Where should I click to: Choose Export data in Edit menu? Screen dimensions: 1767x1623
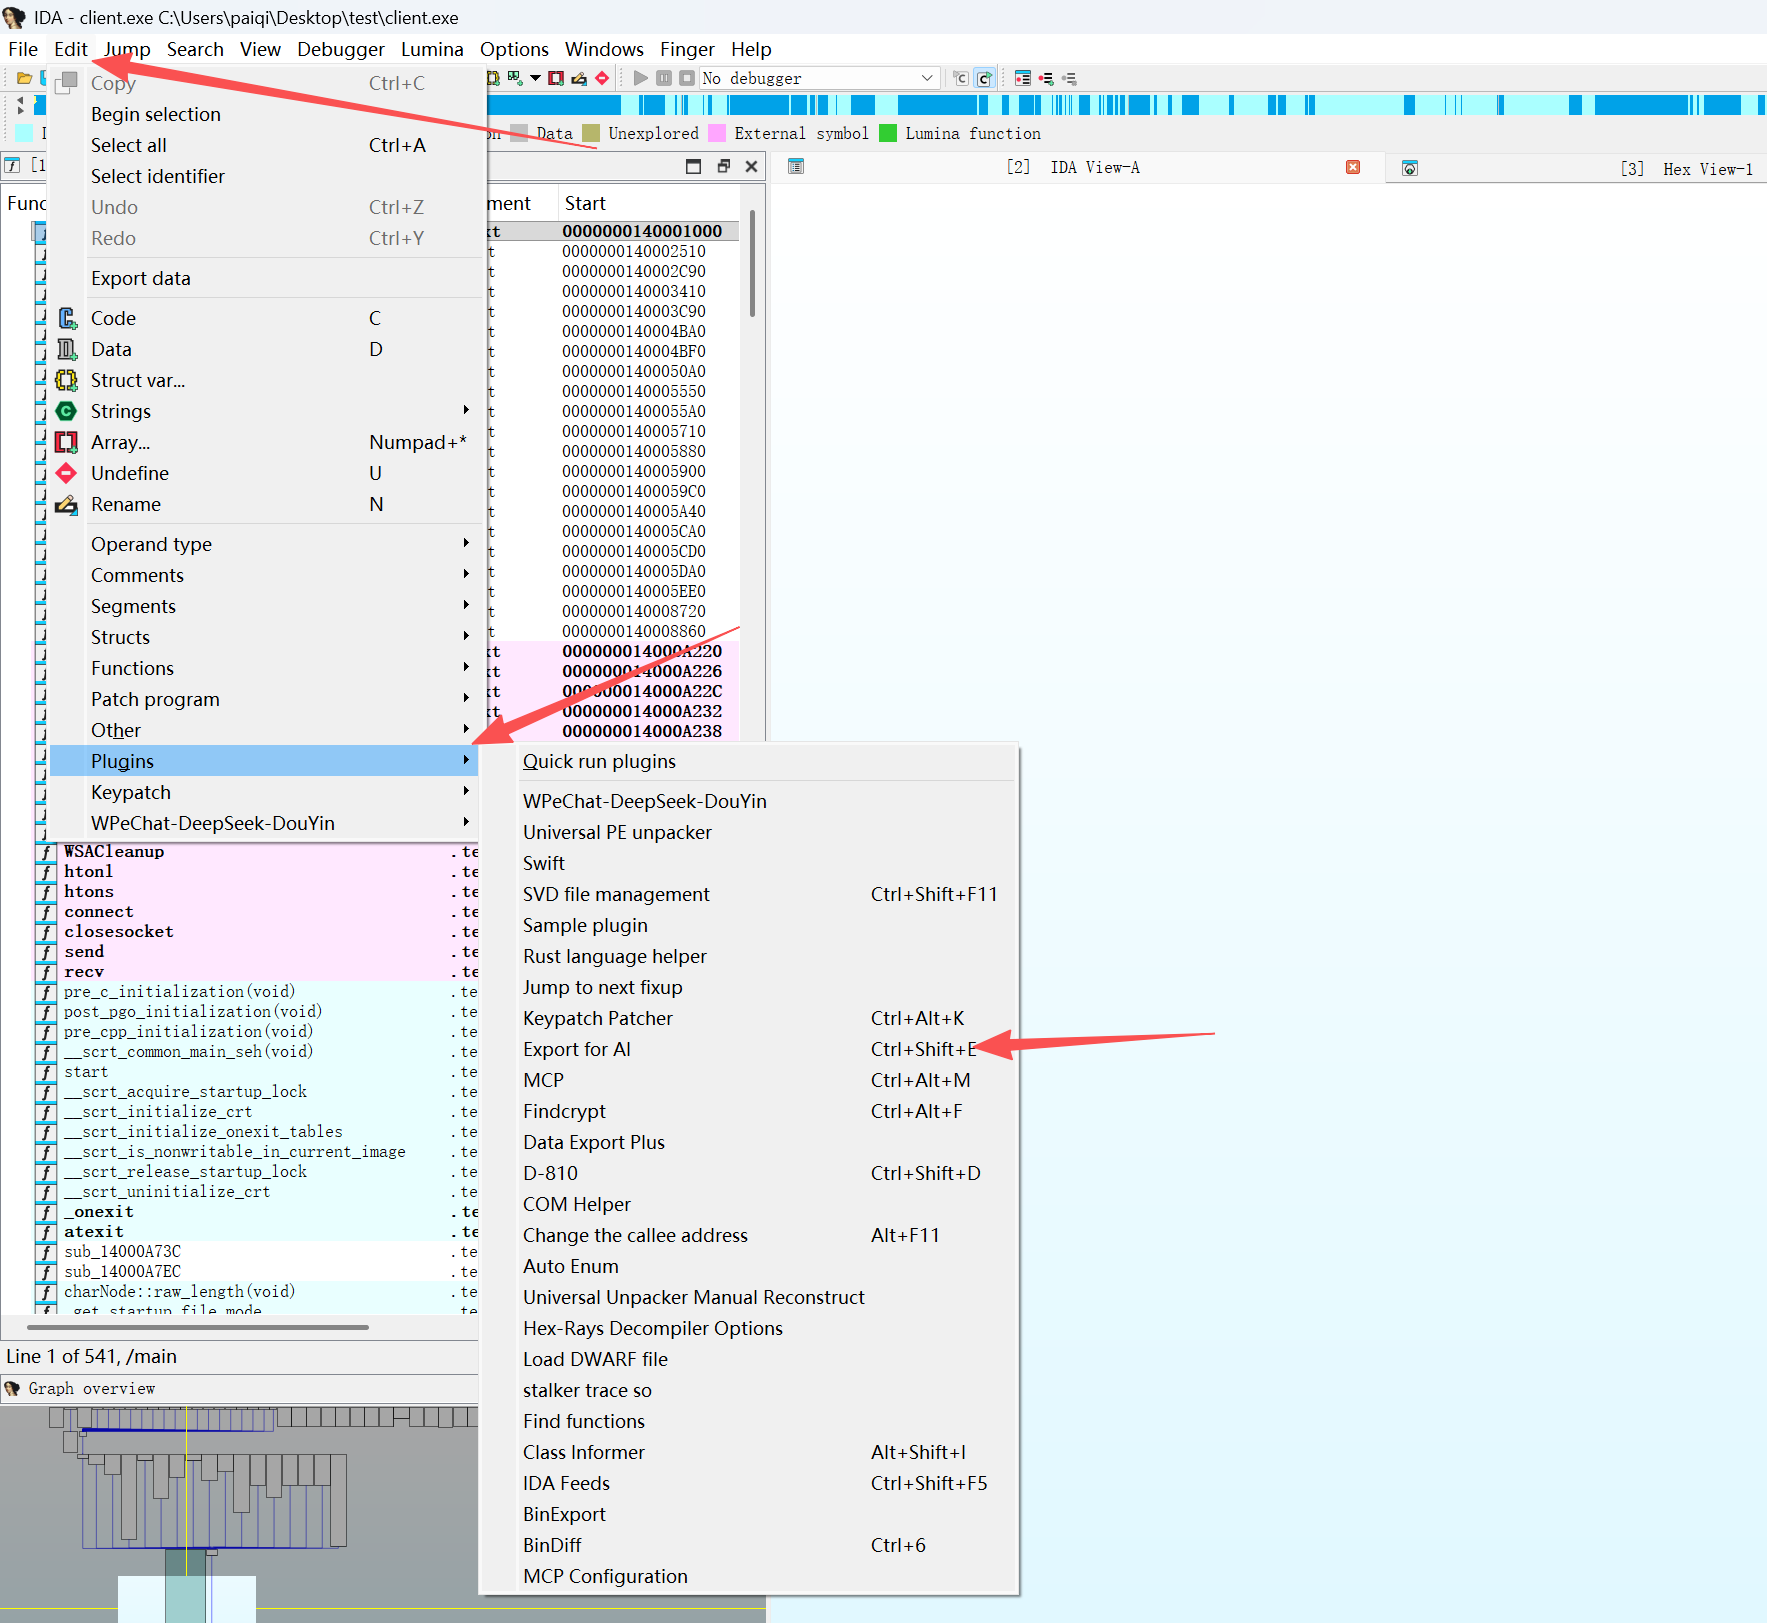point(268,278)
